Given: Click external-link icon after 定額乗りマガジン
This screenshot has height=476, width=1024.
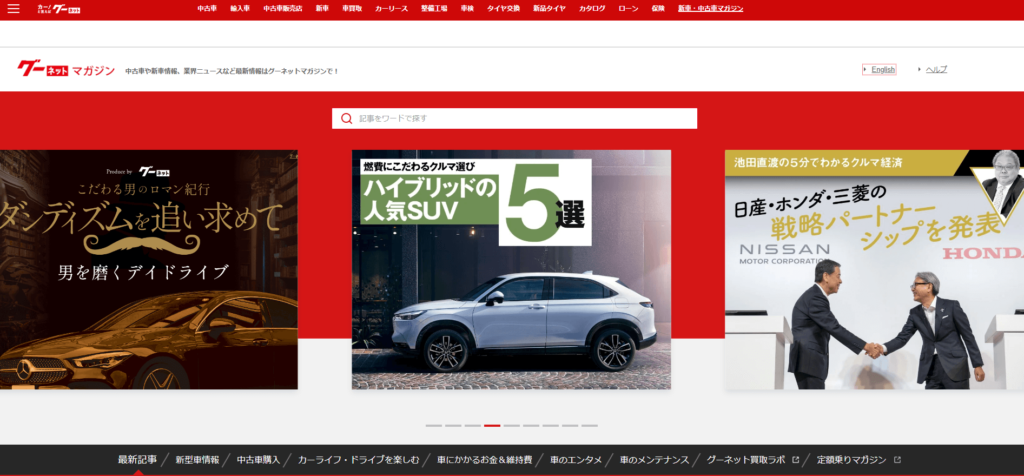Looking at the screenshot, I should [897, 460].
